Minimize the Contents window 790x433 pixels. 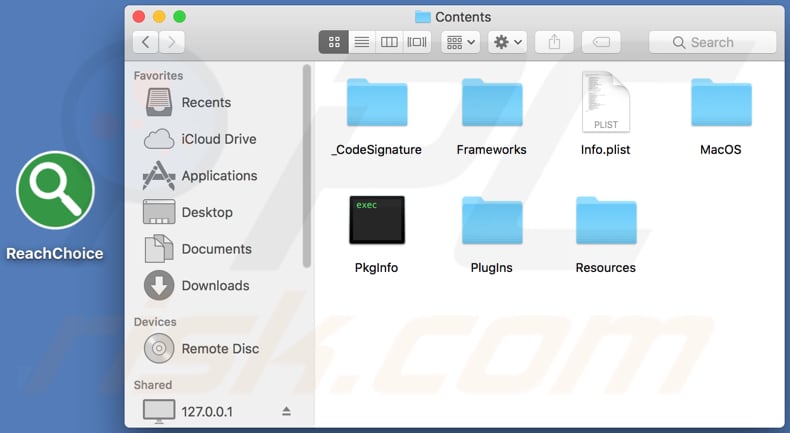tap(159, 17)
